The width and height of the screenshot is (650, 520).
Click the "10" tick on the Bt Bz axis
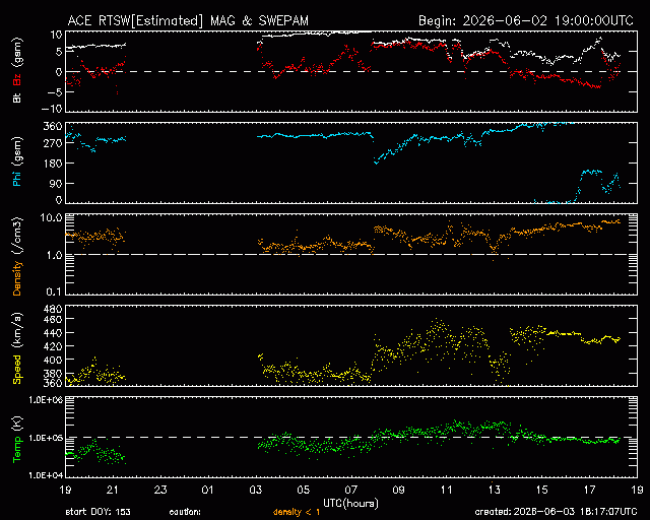pos(57,34)
